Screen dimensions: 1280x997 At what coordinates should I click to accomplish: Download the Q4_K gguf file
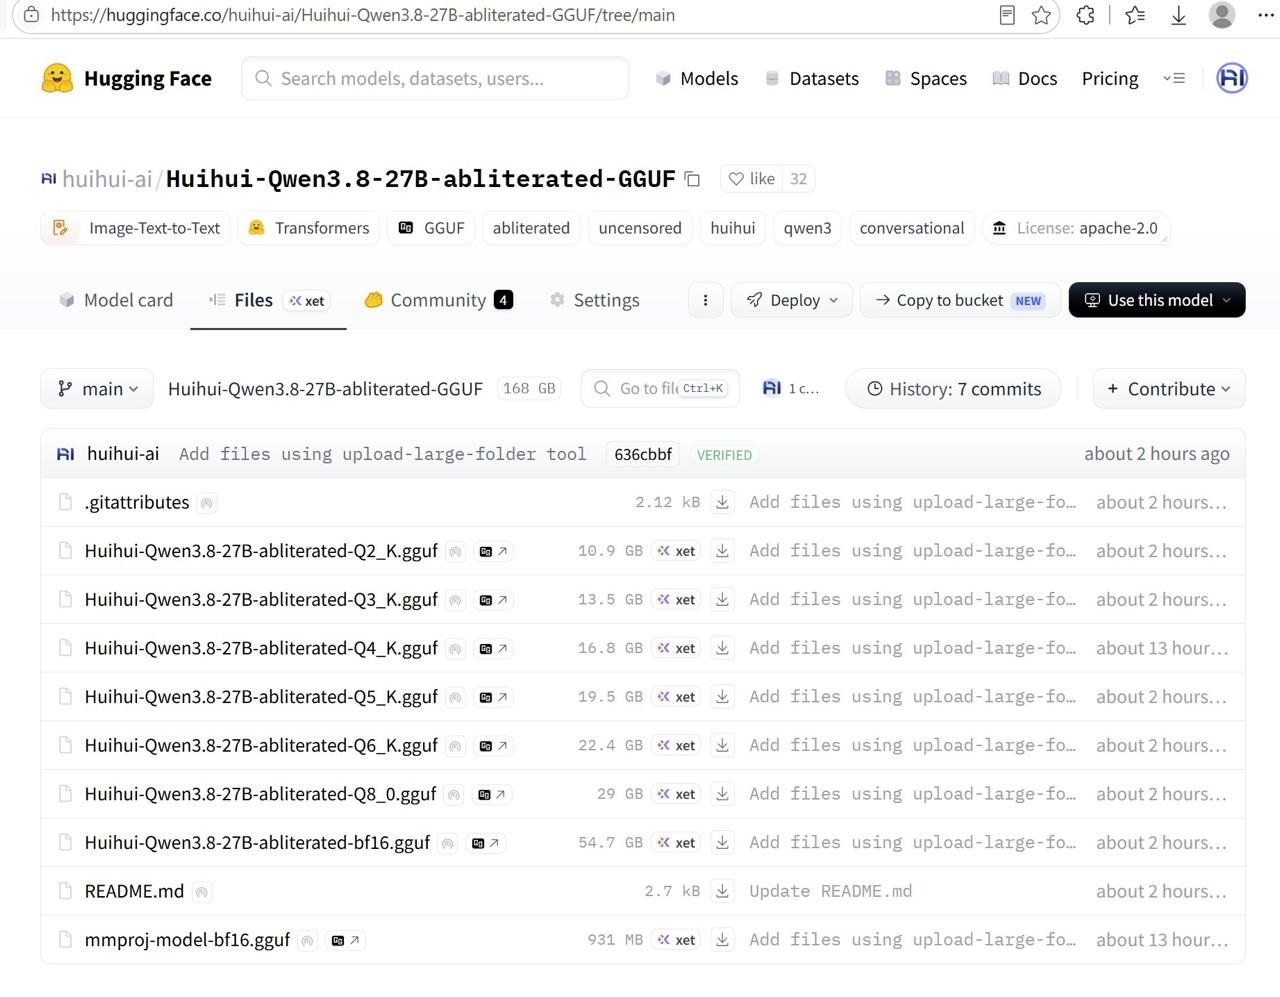pyautogui.click(x=722, y=648)
